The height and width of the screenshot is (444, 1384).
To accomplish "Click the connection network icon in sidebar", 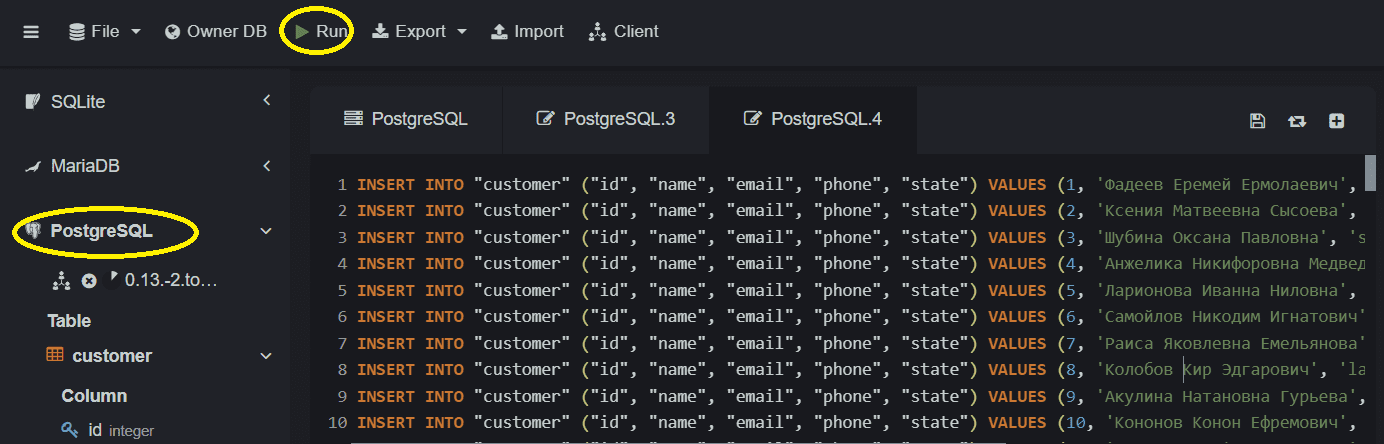I will [59, 281].
